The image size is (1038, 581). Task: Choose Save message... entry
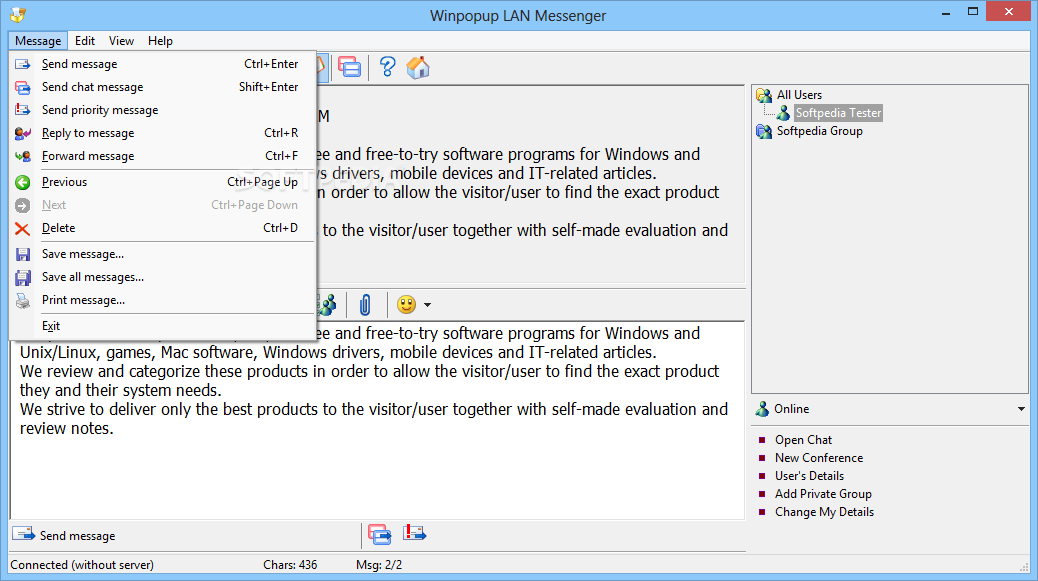pyautogui.click(x=164, y=254)
